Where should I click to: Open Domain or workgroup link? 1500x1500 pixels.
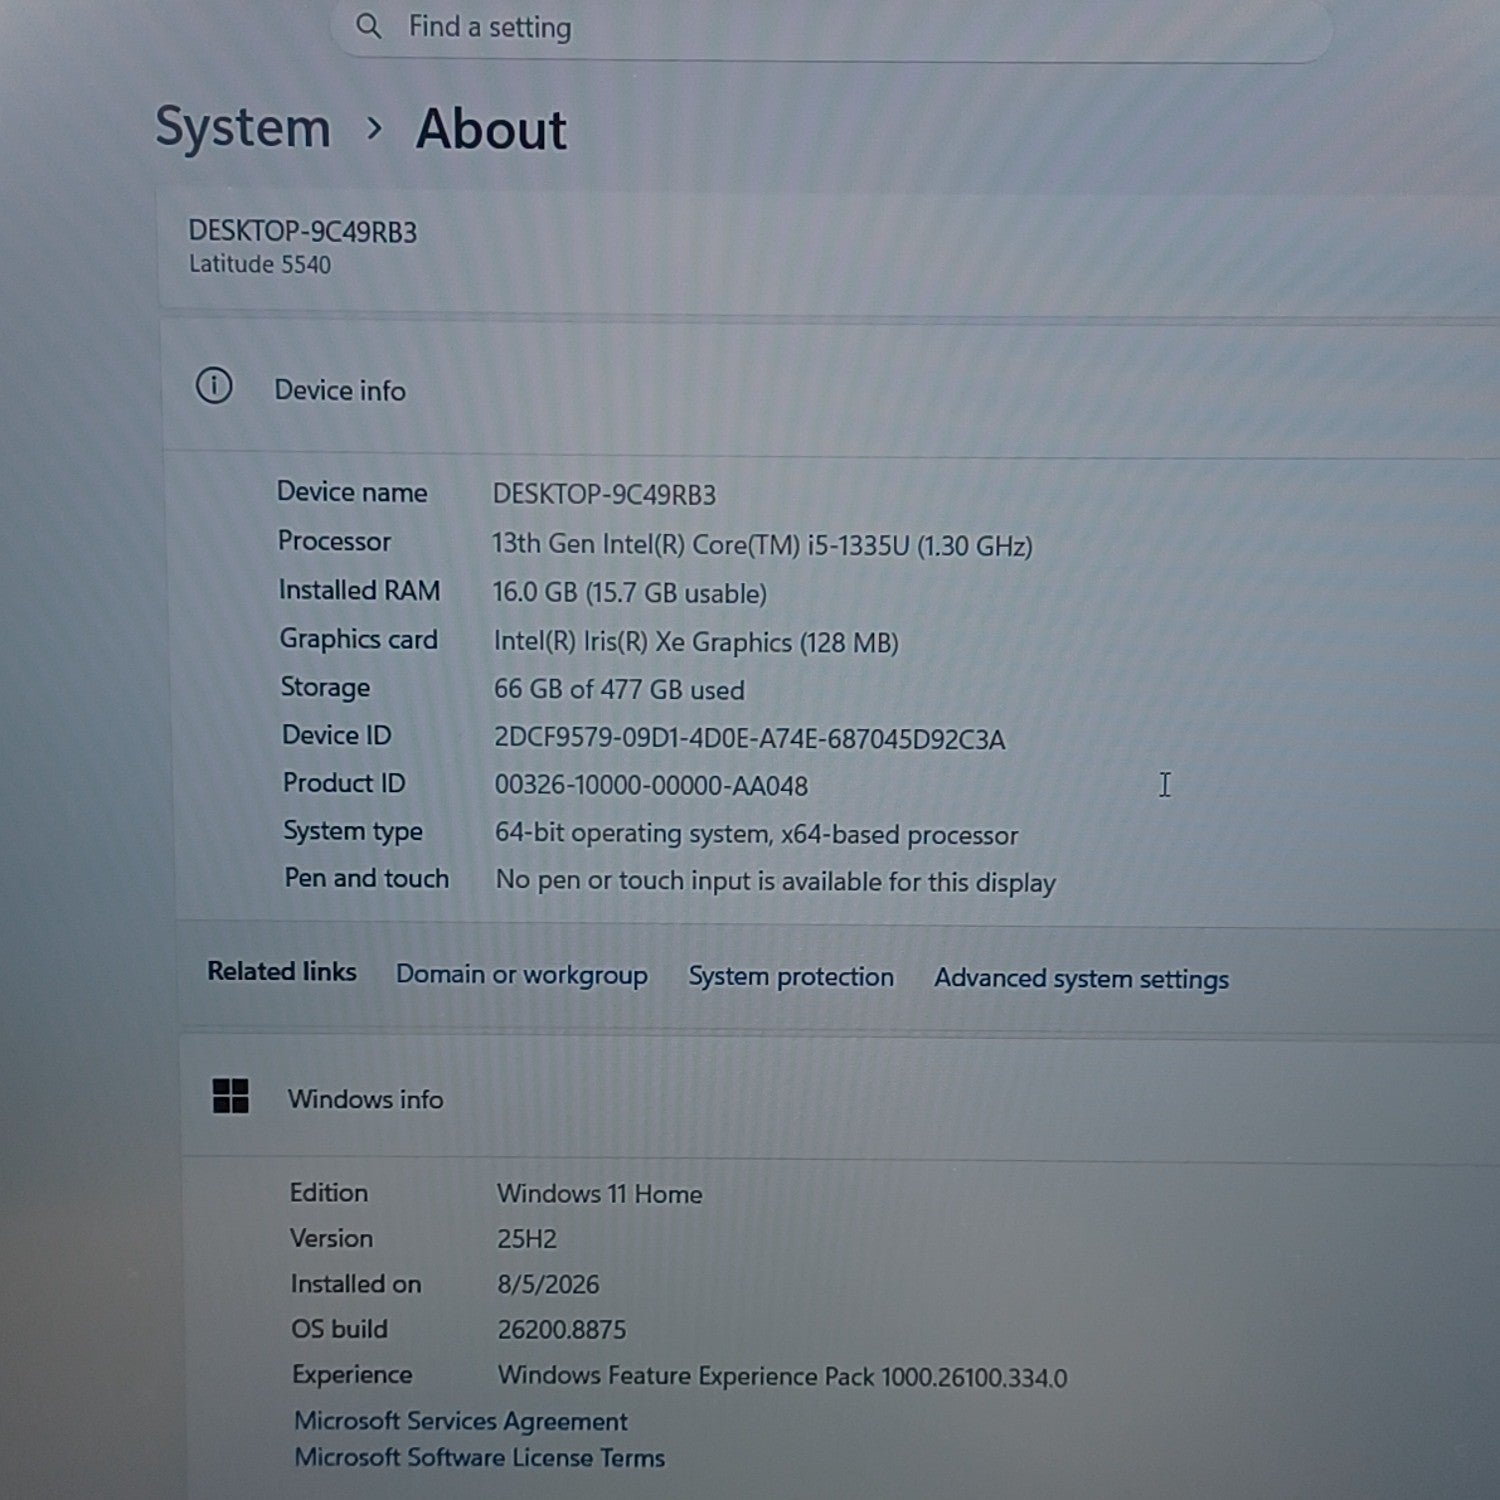[x=522, y=974]
